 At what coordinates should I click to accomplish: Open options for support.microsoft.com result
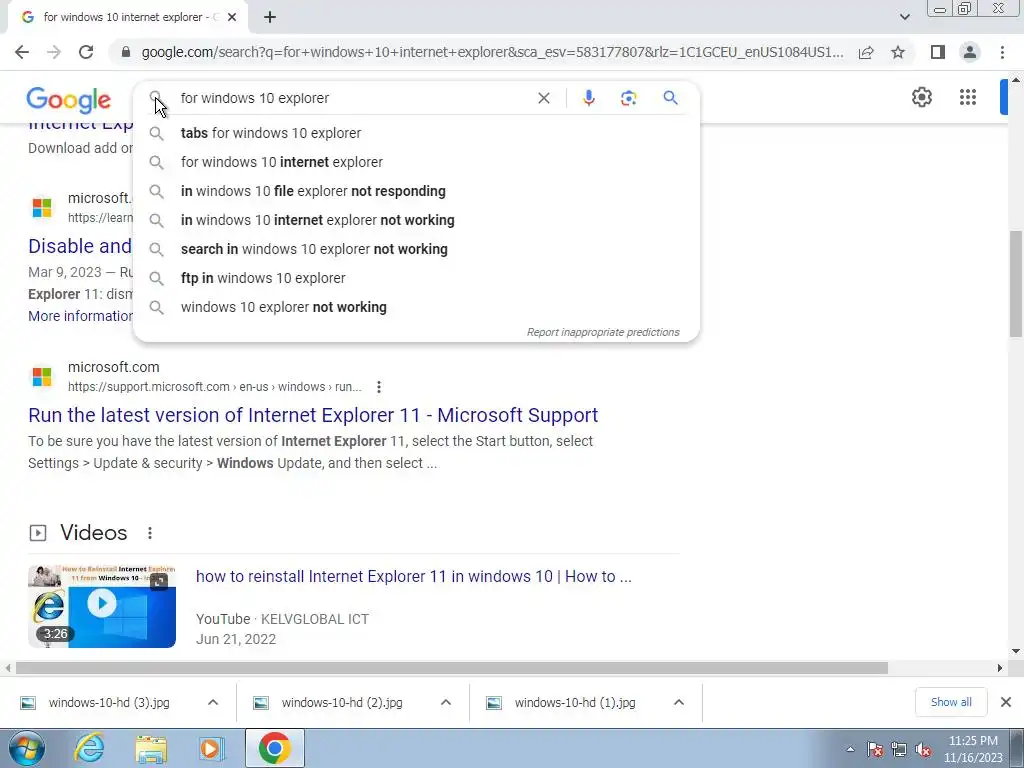coord(379,387)
